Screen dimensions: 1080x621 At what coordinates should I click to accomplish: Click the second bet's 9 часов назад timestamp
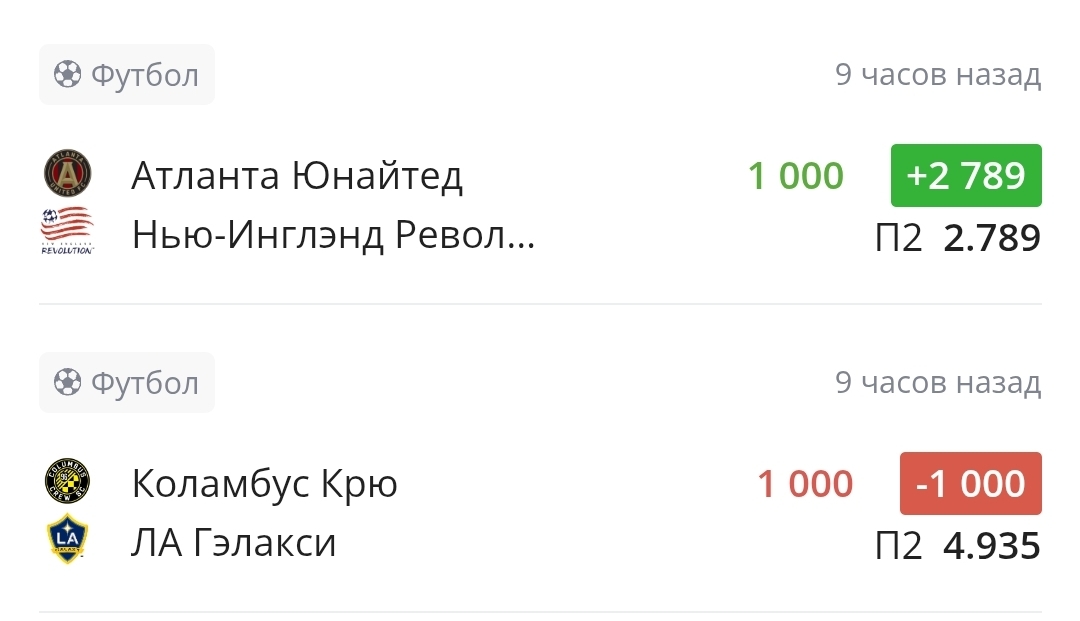click(x=938, y=383)
